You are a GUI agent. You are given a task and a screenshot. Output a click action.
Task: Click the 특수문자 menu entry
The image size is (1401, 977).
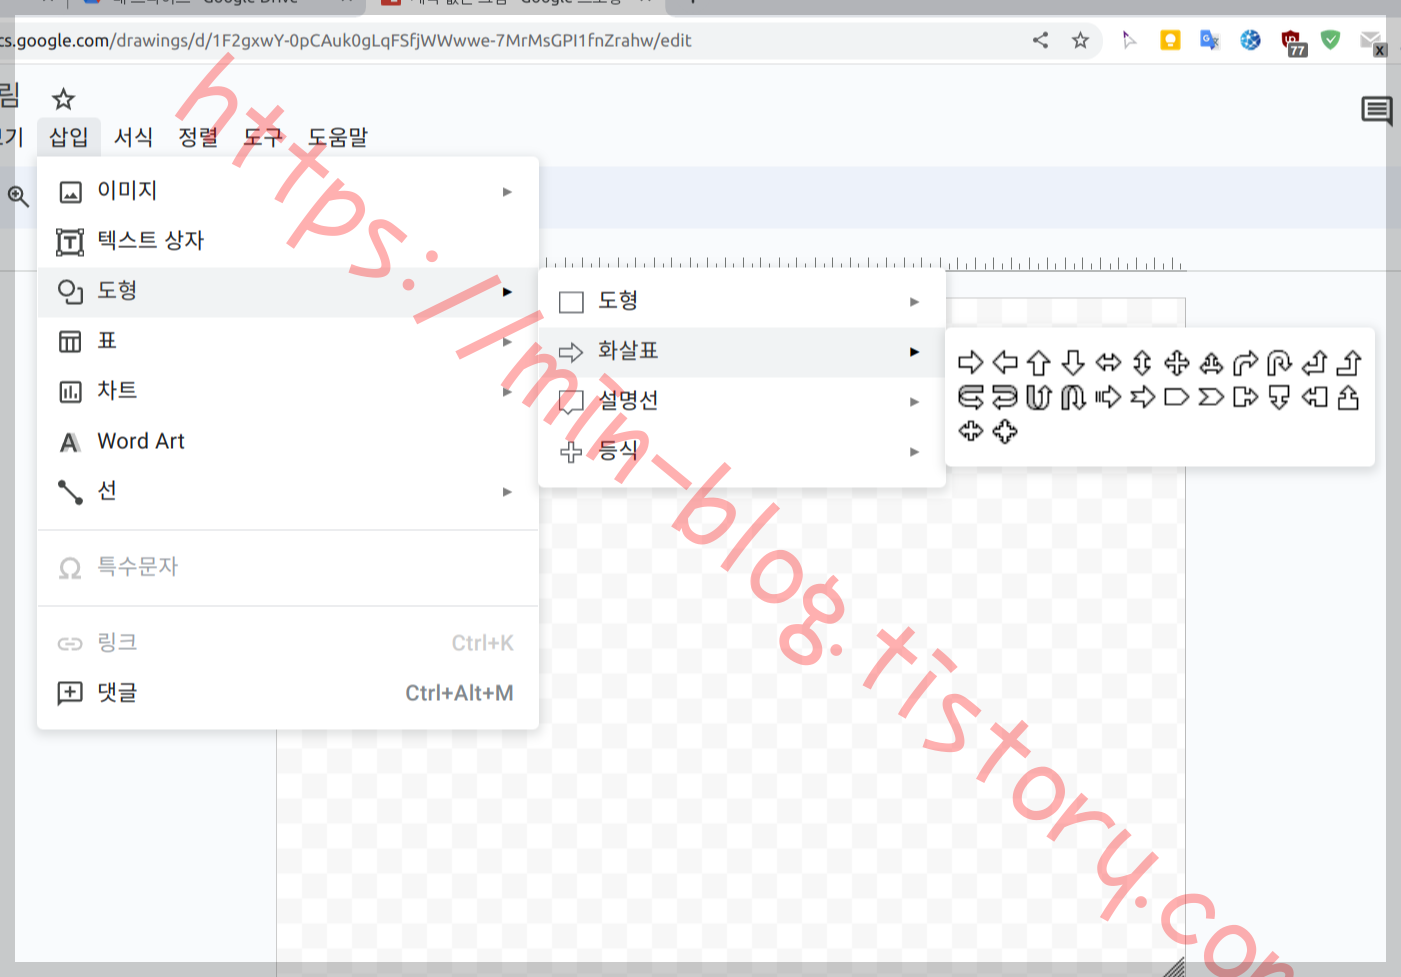tap(288, 567)
